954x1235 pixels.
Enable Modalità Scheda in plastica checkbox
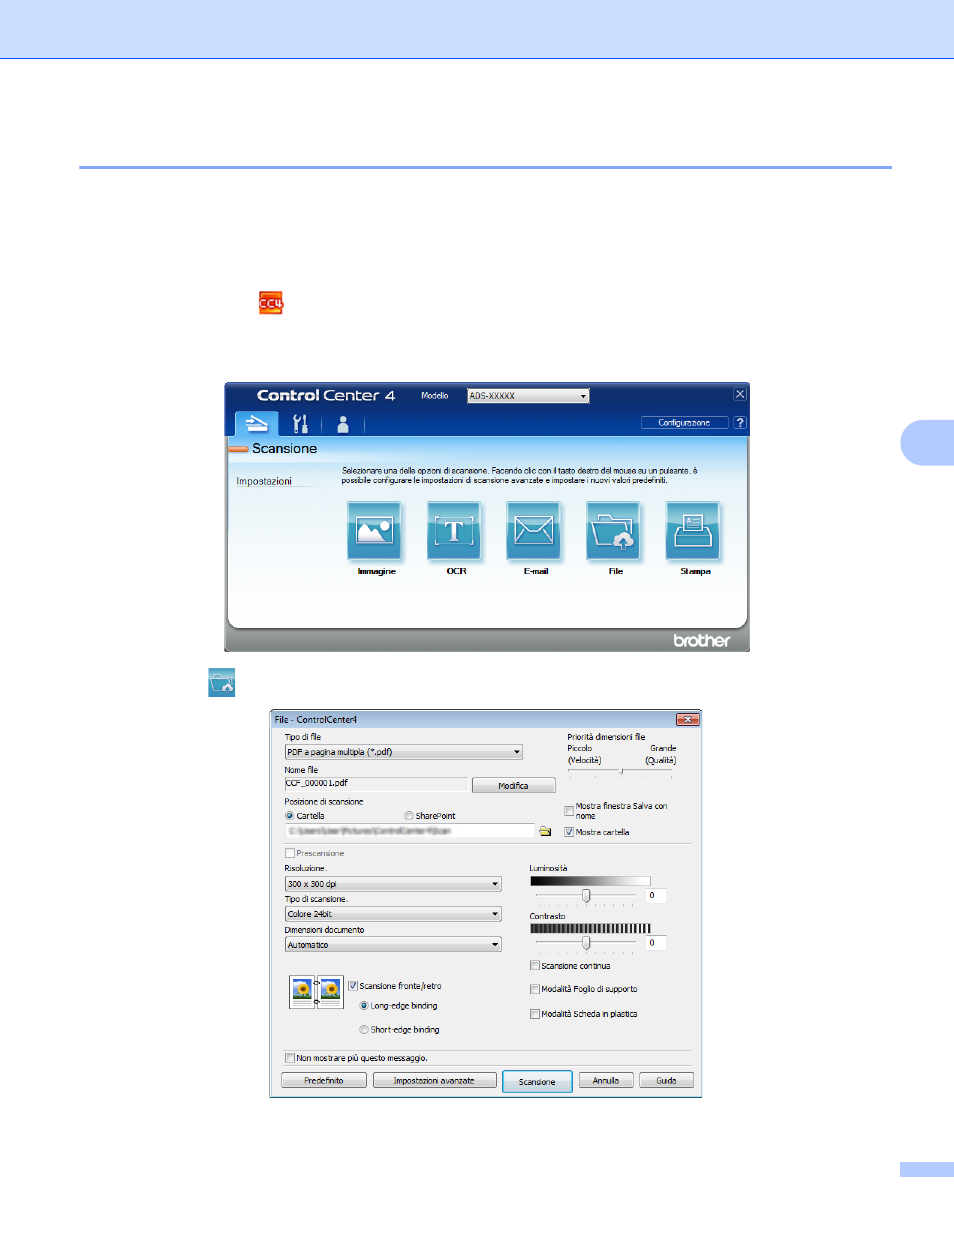(x=535, y=1014)
